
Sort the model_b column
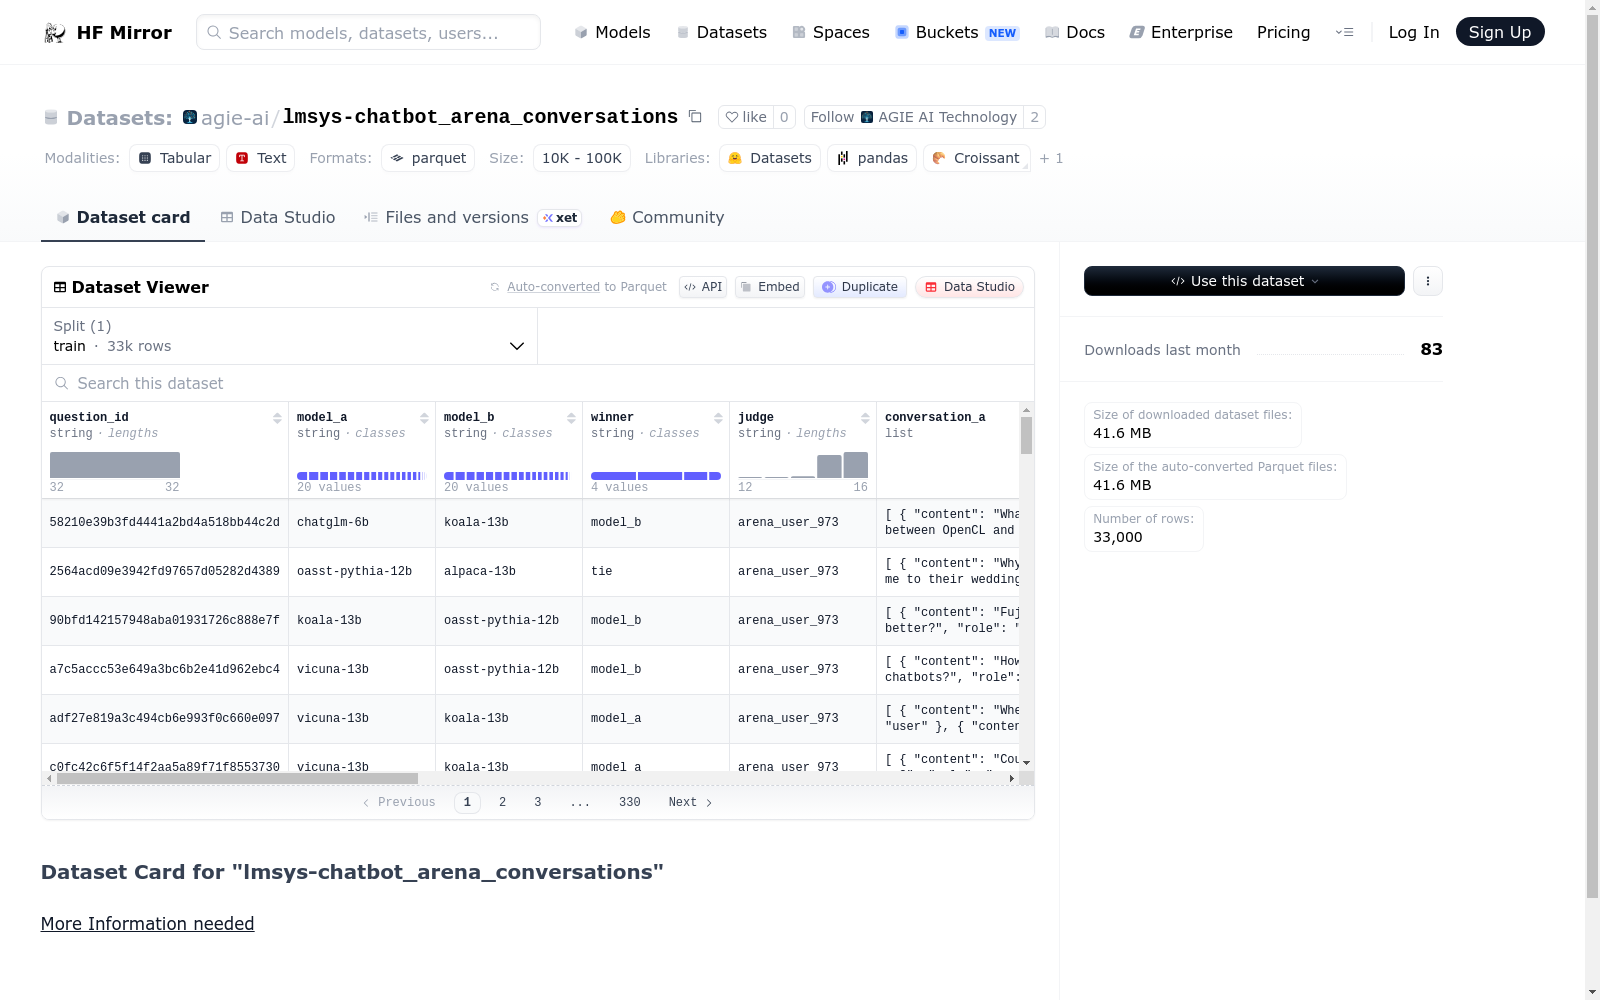tap(571, 418)
